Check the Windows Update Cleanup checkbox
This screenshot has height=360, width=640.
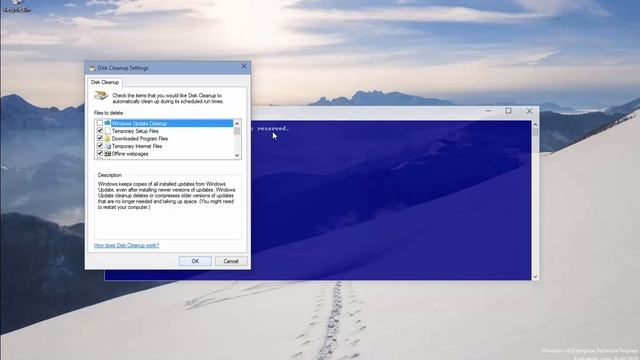100,123
